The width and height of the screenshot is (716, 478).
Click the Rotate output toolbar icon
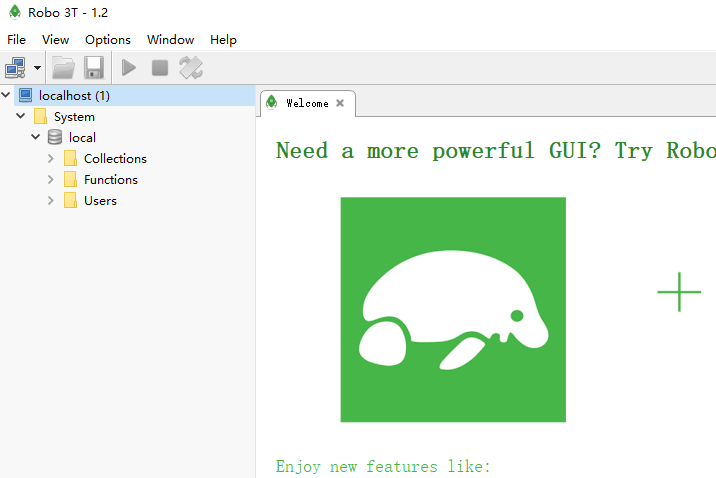click(x=191, y=68)
